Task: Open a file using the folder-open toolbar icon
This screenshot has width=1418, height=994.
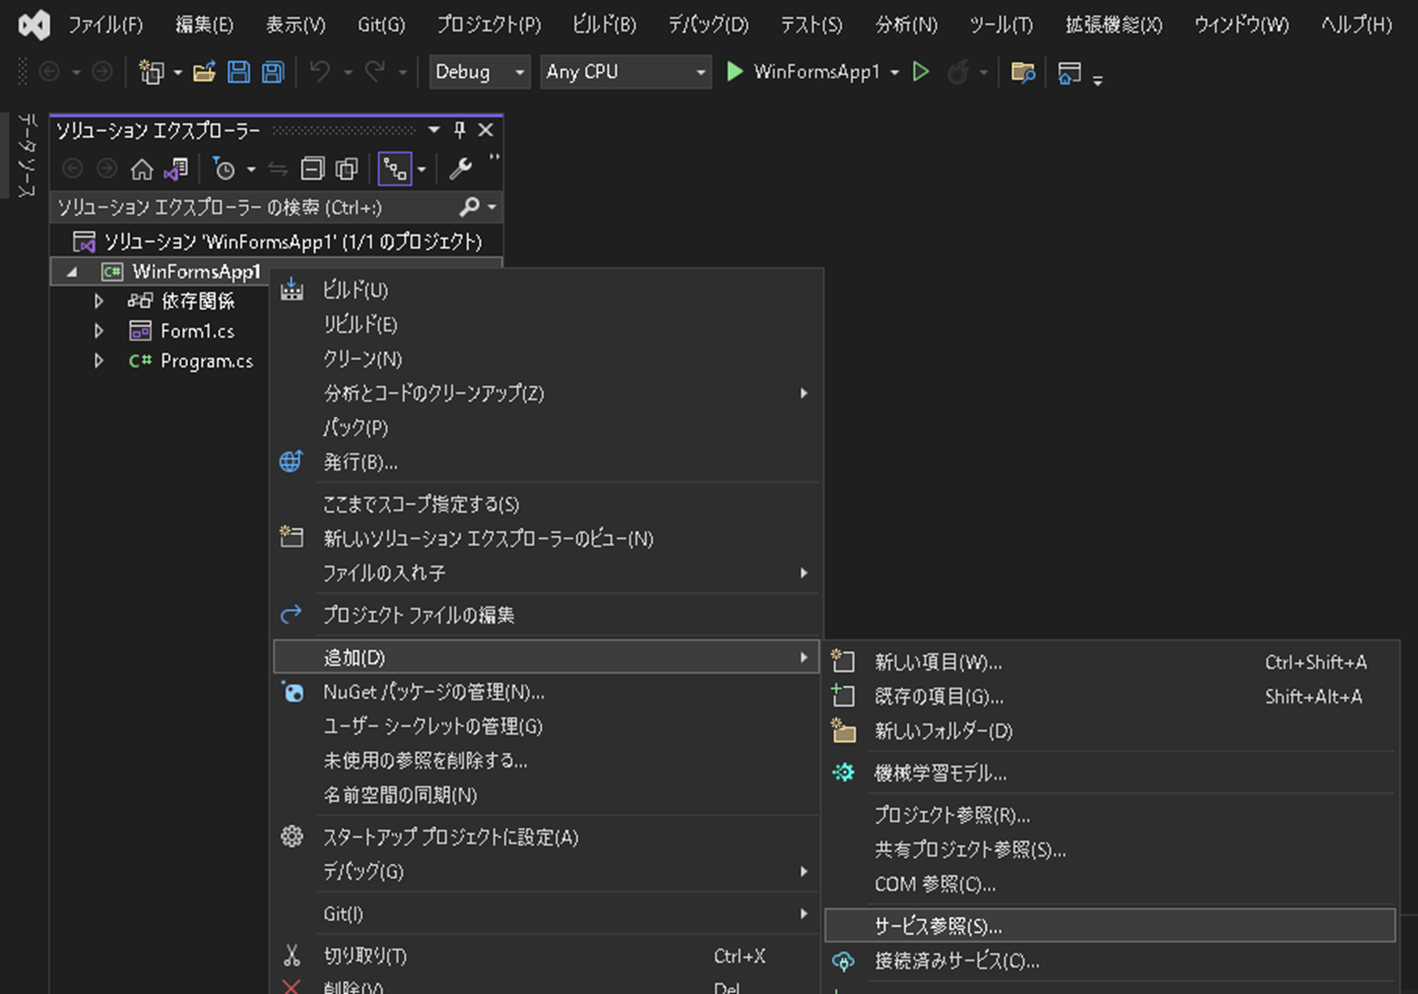Action: 204,71
